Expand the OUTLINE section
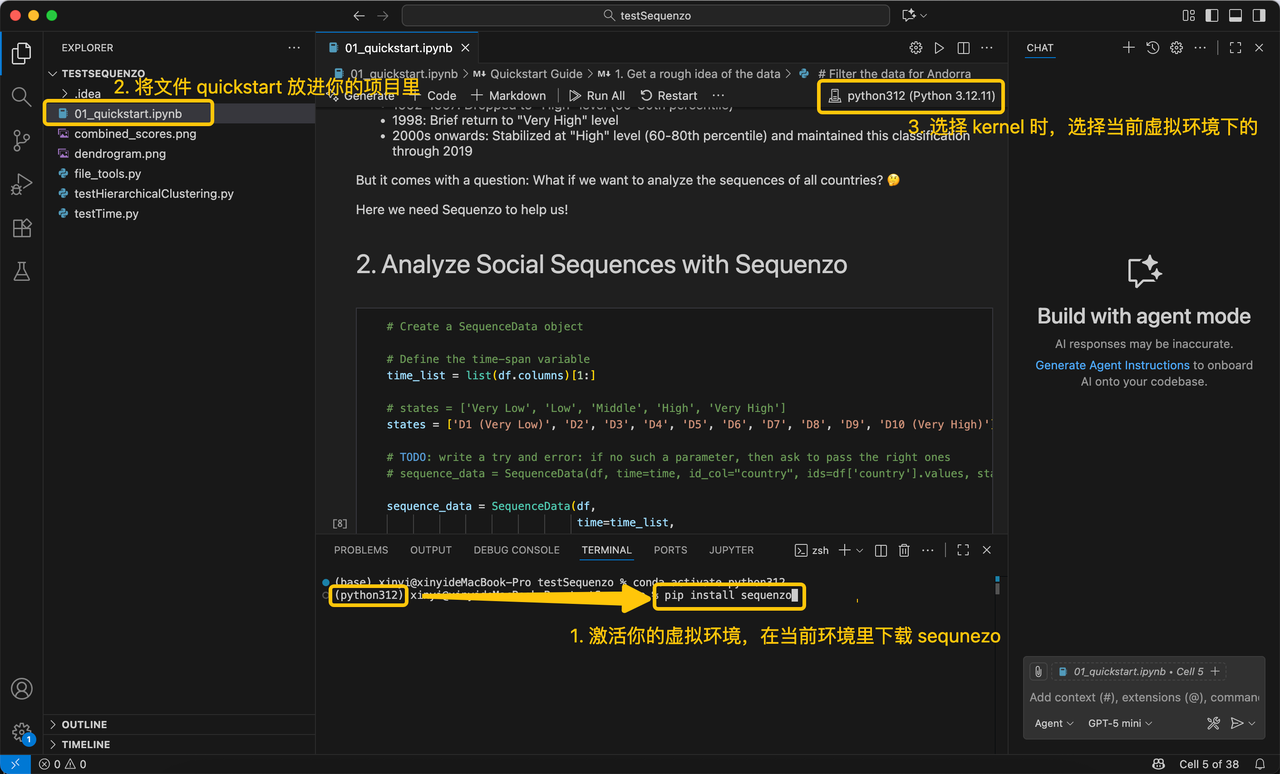 click(x=84, y=724)
